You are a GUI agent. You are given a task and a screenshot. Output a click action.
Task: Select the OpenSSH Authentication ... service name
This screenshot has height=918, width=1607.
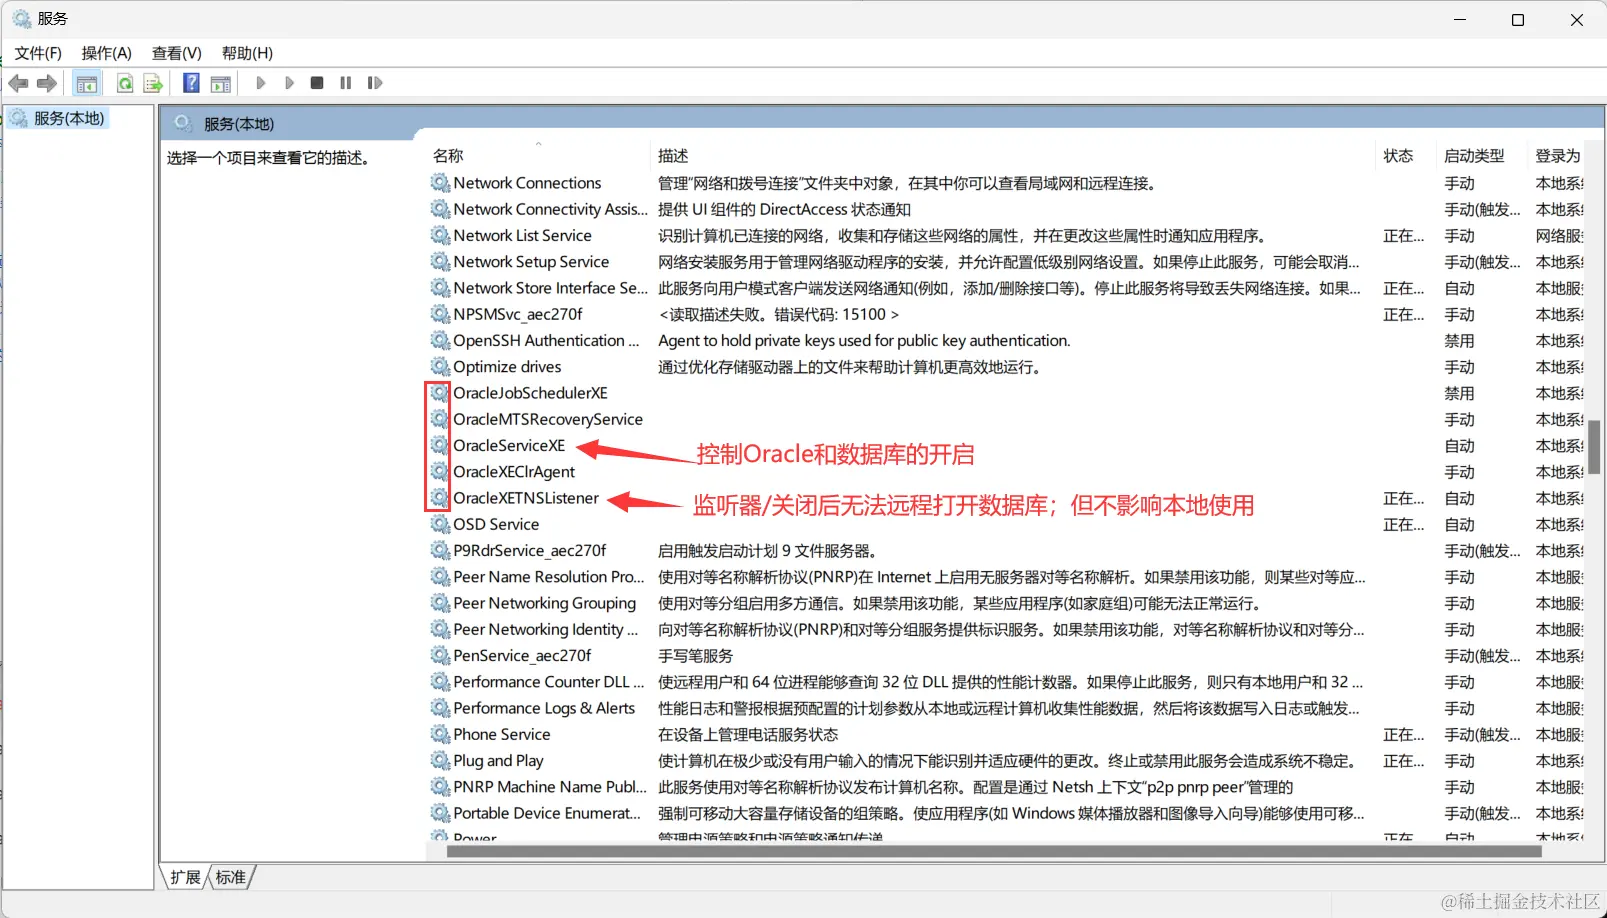click(546, 340)
